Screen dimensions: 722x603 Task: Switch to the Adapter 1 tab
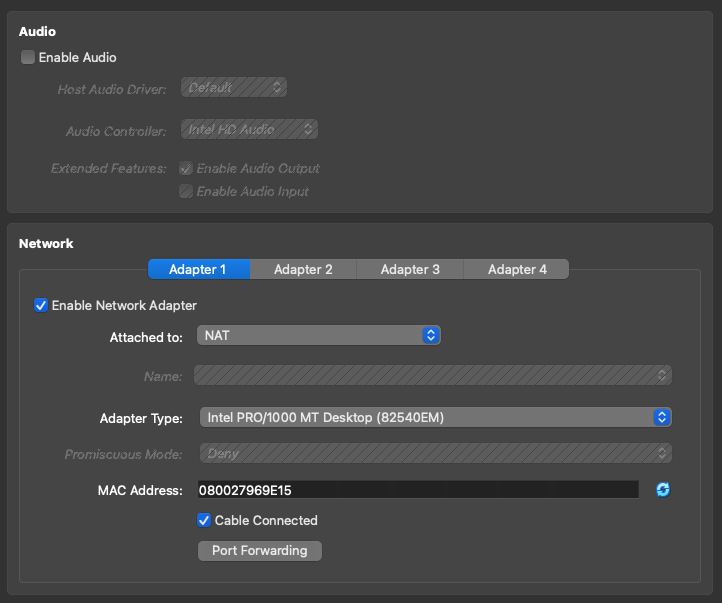click(198, 269)
